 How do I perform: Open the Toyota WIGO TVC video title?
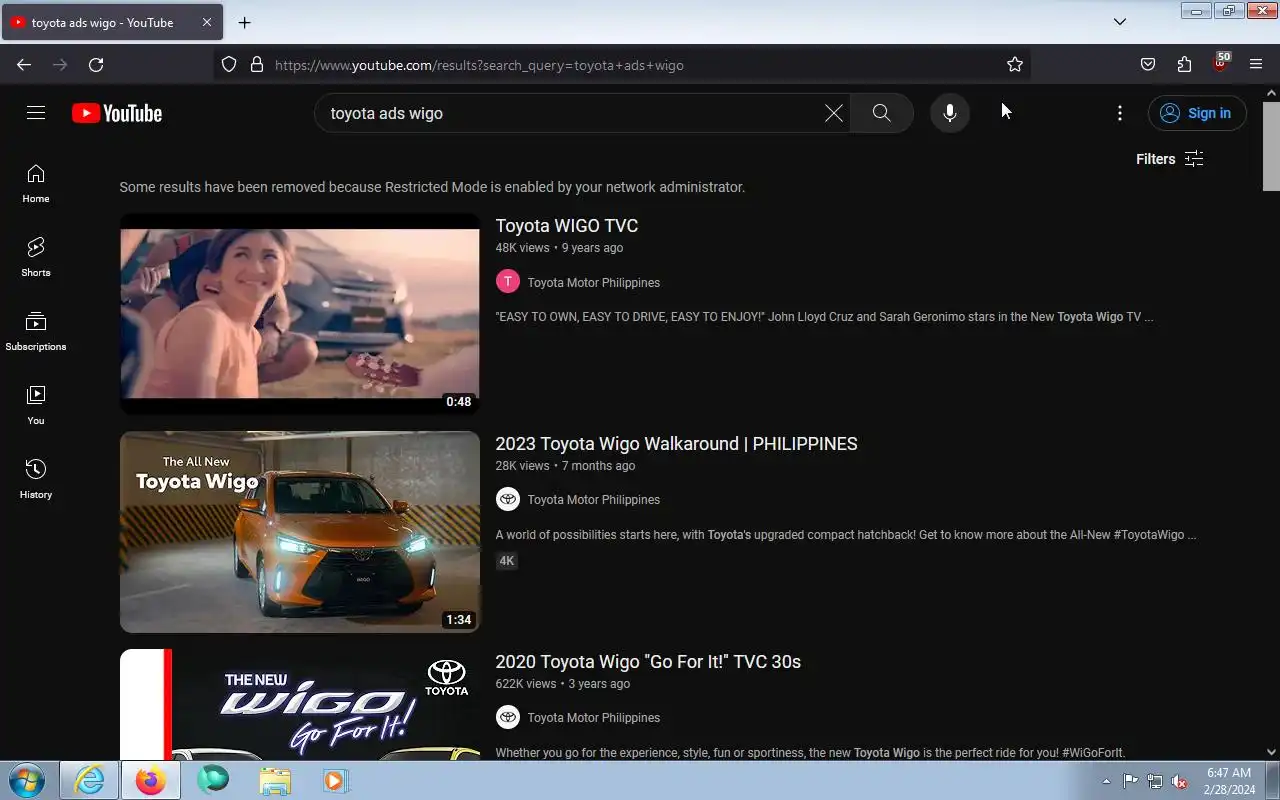click(567, 226)
